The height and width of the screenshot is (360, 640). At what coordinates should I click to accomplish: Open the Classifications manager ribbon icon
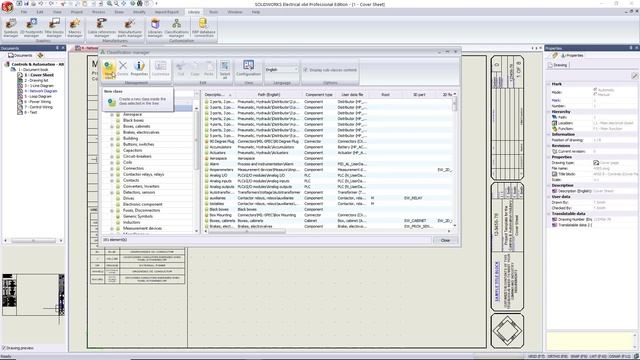coord(176,28)
